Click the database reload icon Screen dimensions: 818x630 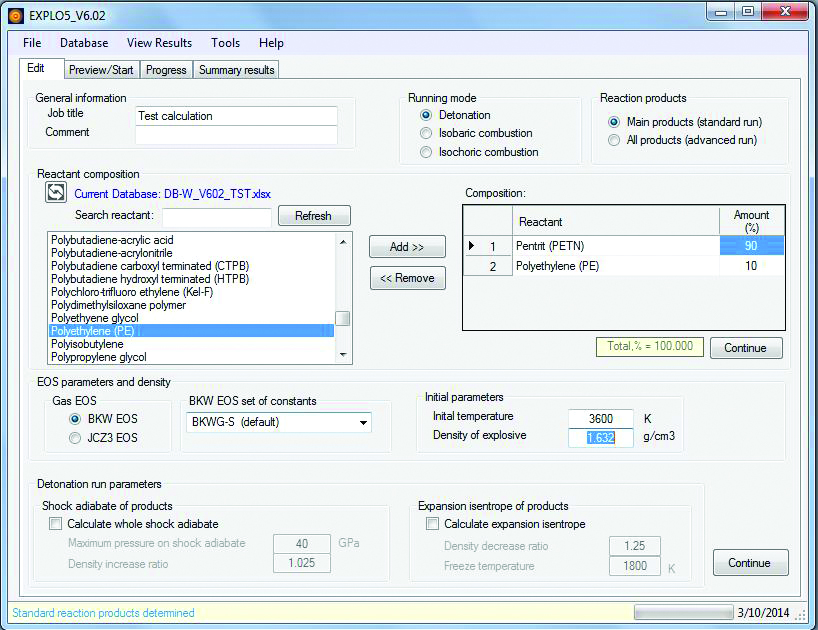coord(55,192)
